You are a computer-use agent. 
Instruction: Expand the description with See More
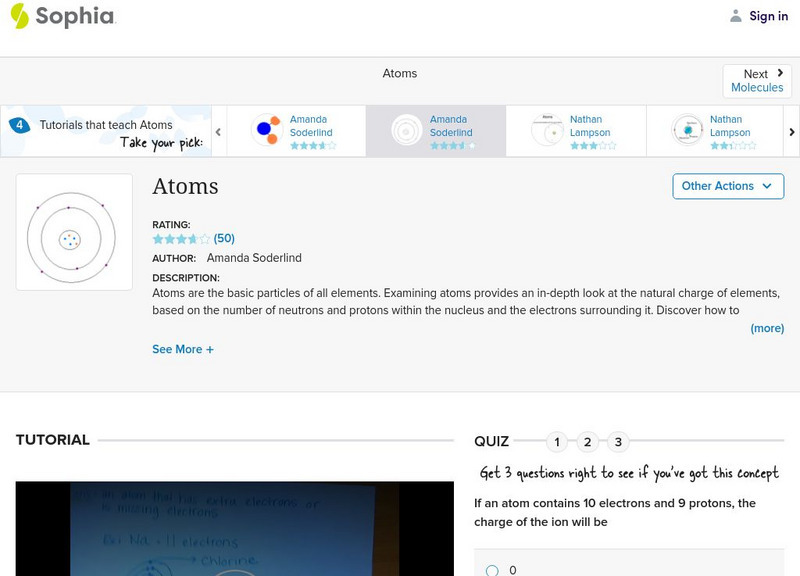point(181,349)
